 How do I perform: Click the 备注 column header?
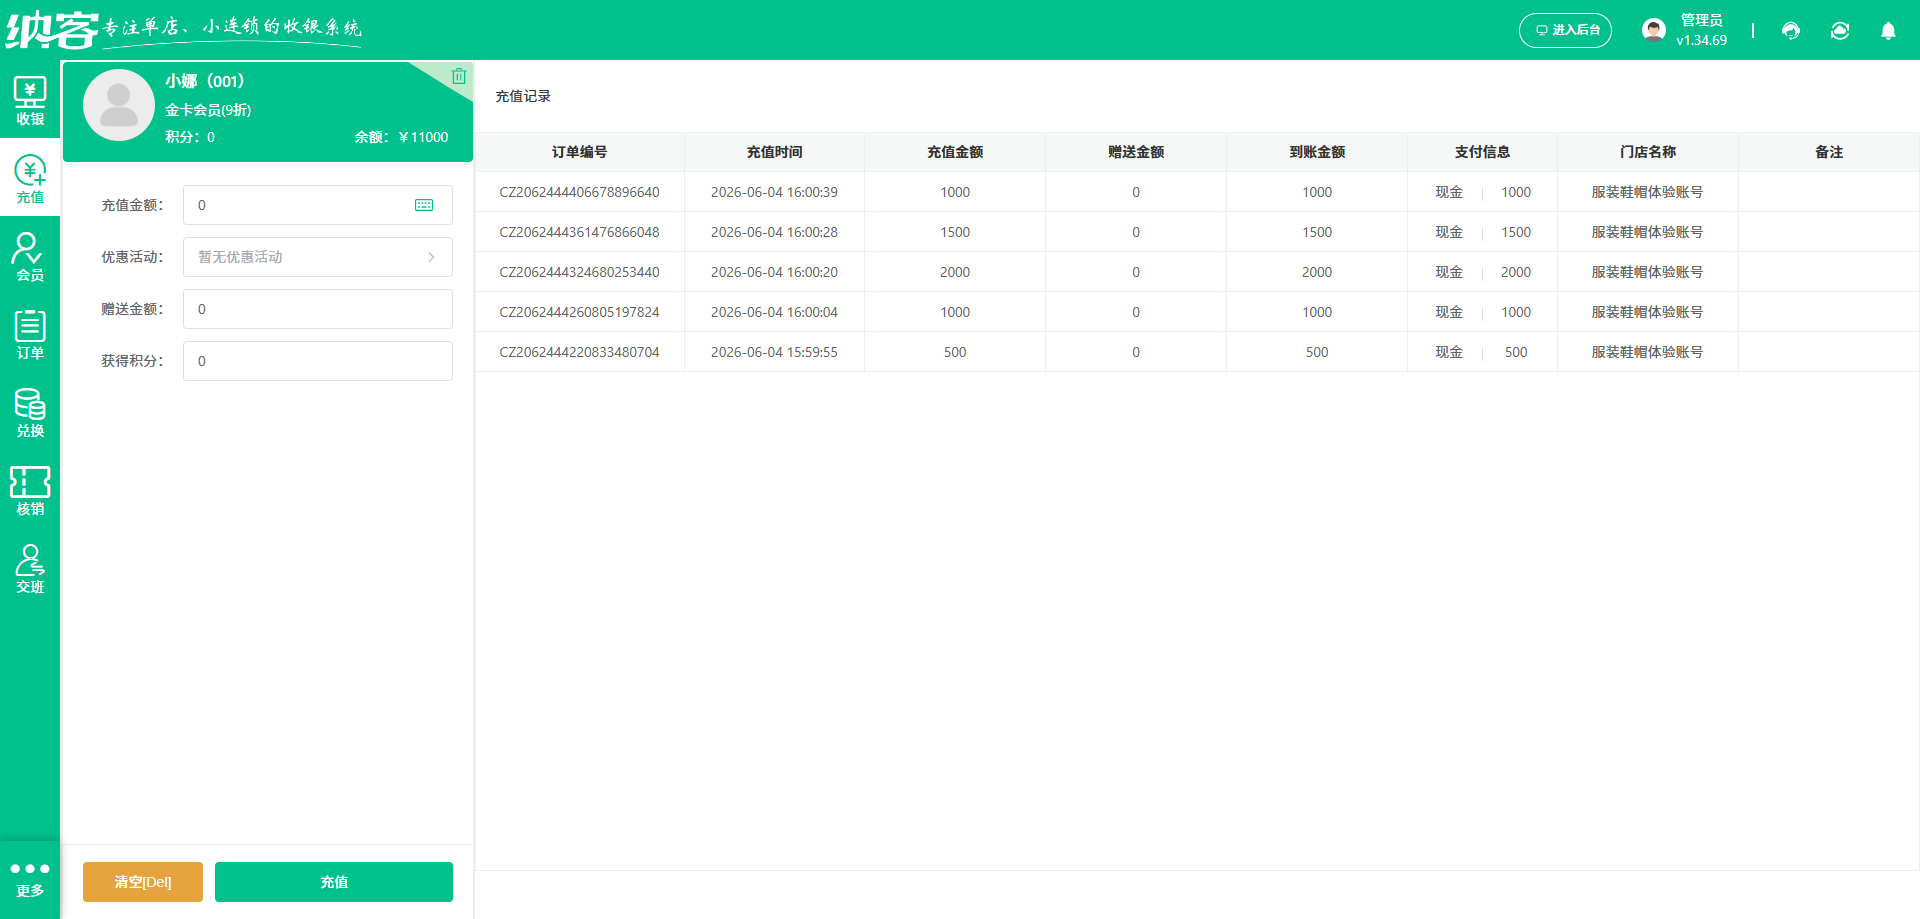(1829, 152)
